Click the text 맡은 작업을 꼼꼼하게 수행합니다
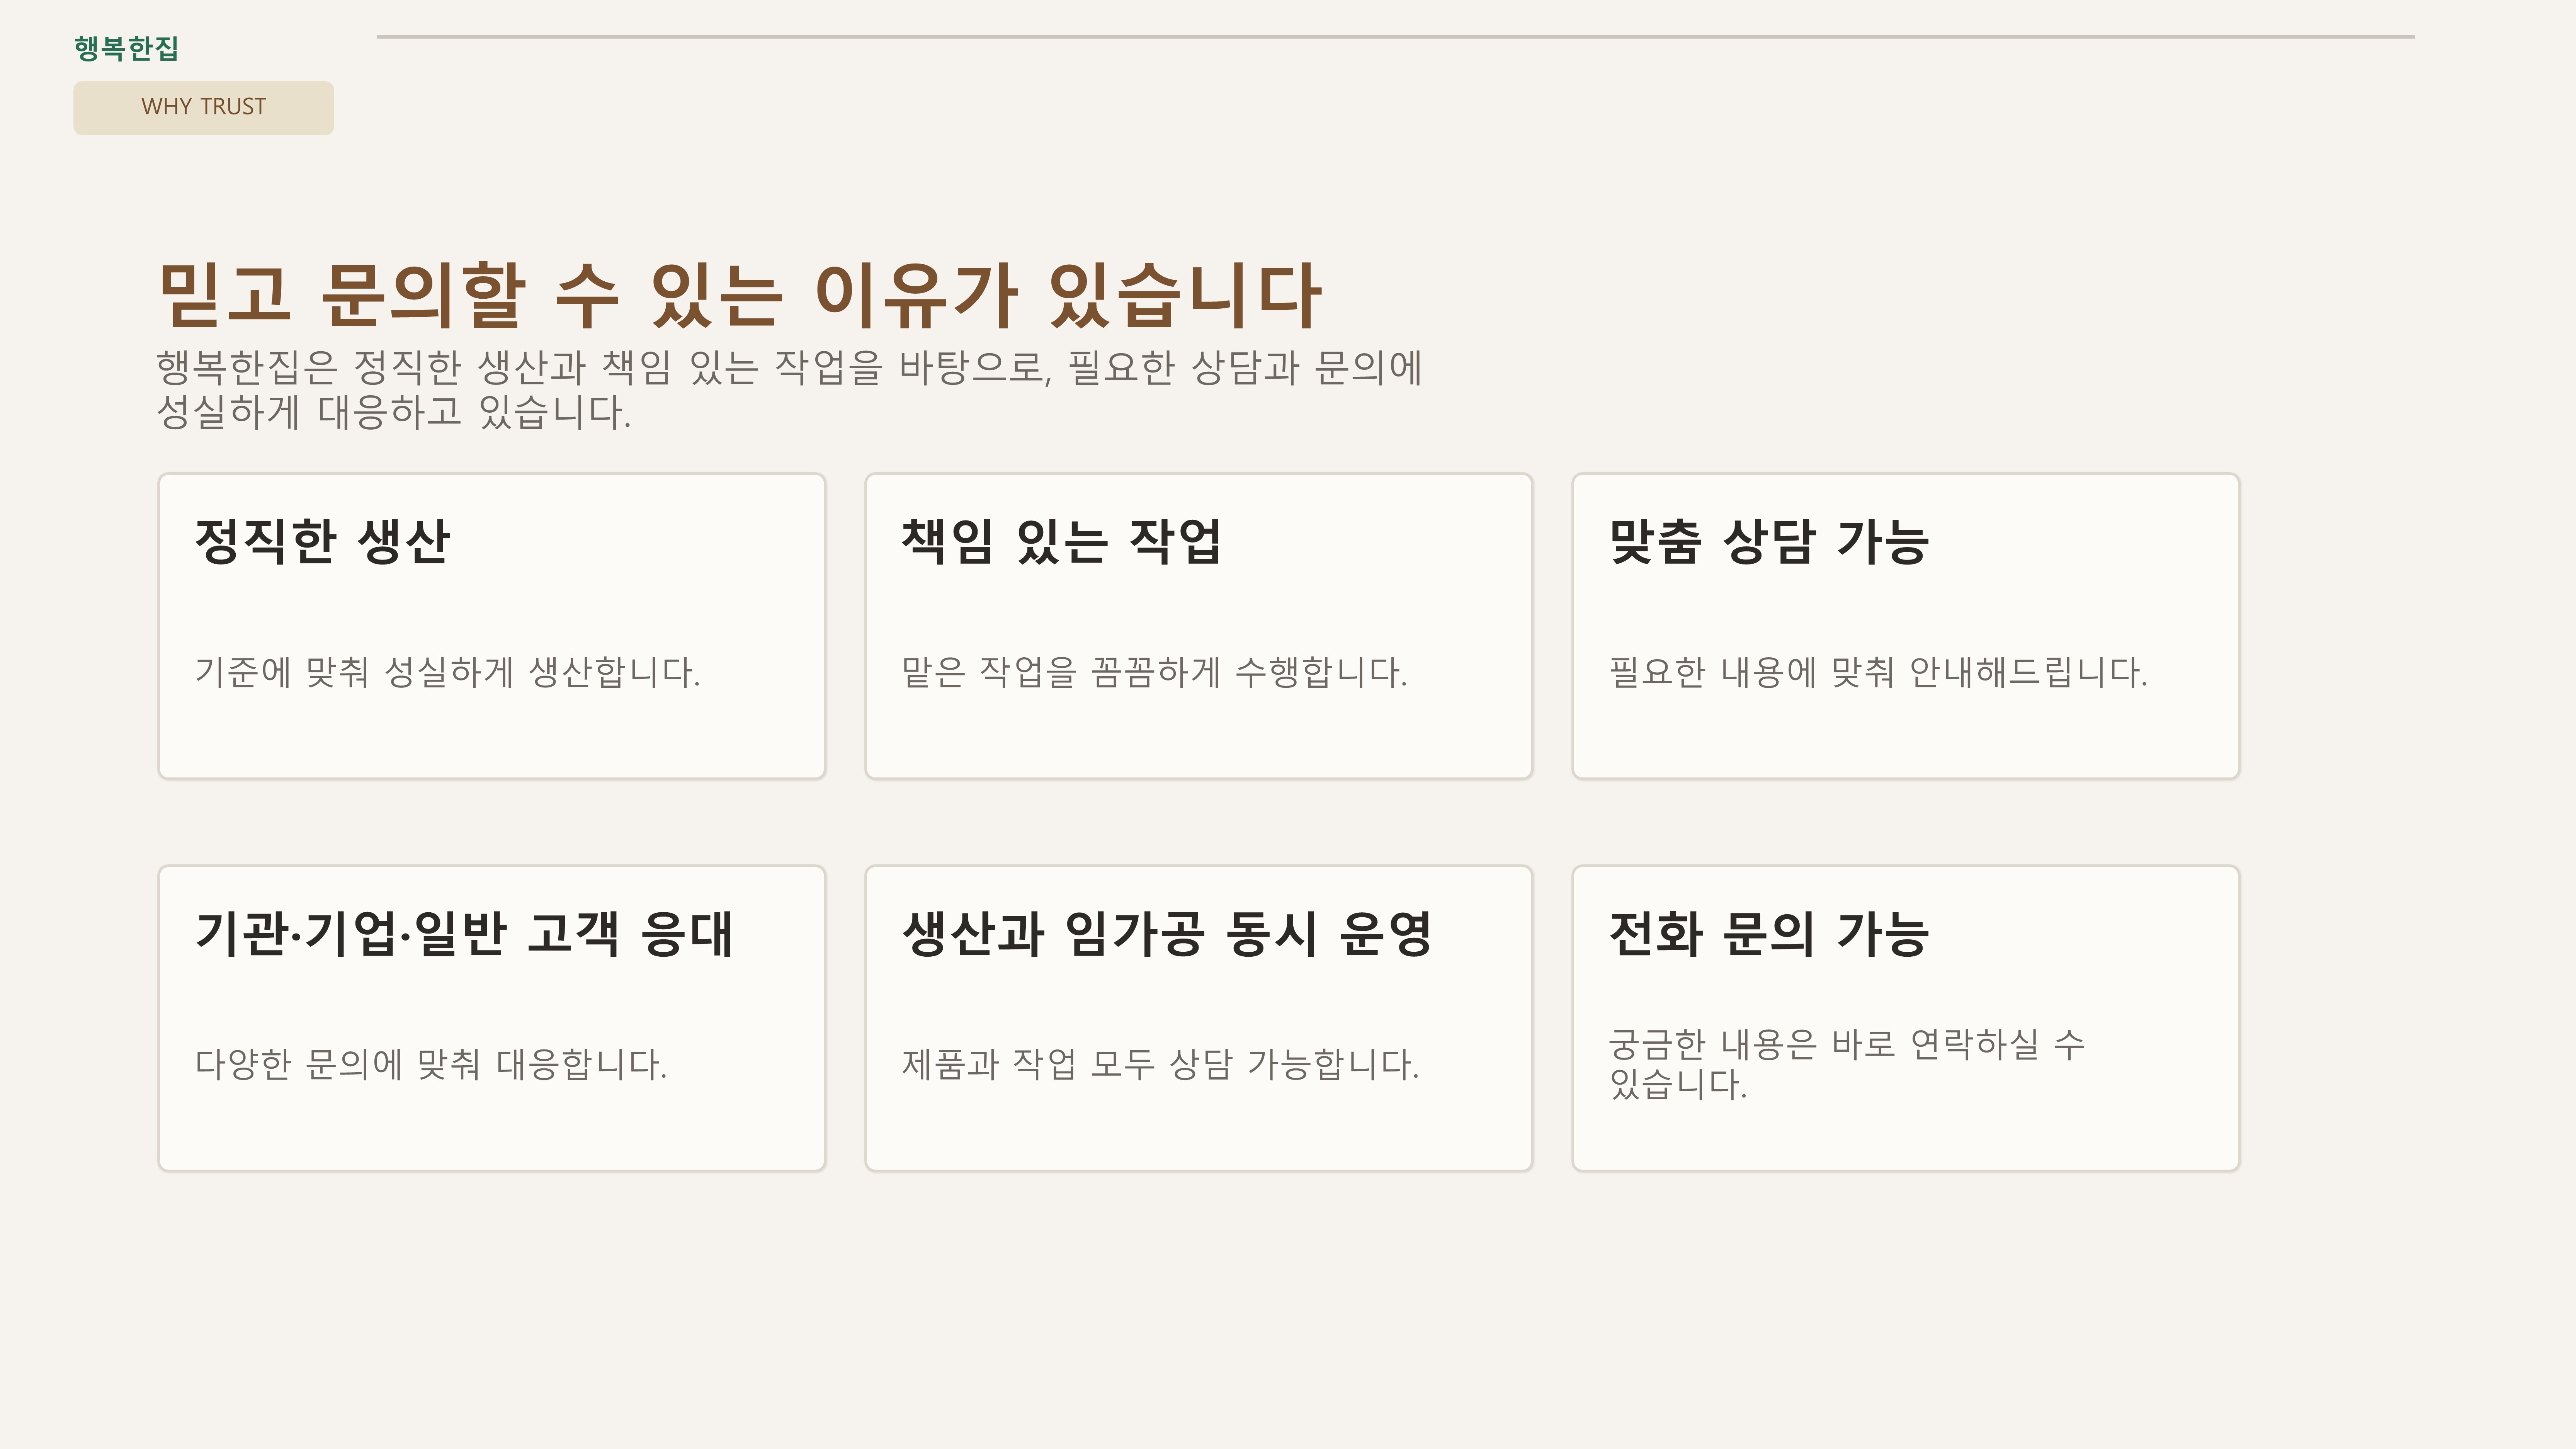Image resolution: width=2576 pixels, height=1449 pixels. (1154, 672)
